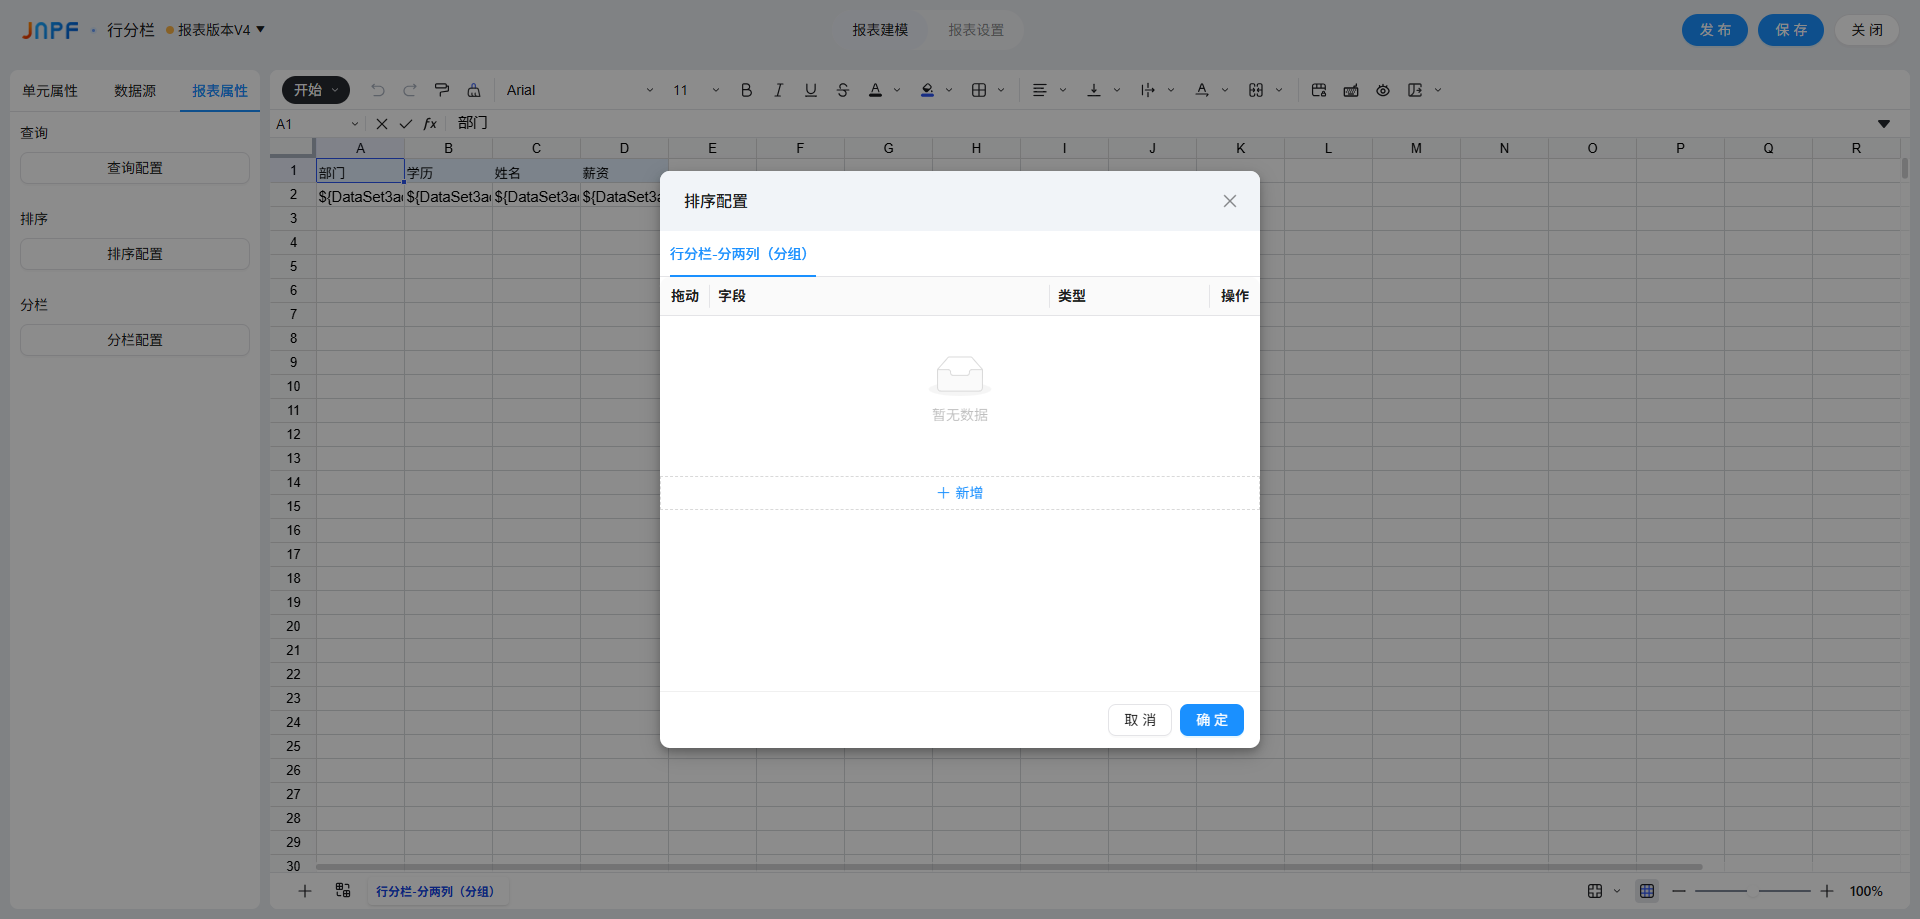Click the fx insert function icon

(430, 124)
